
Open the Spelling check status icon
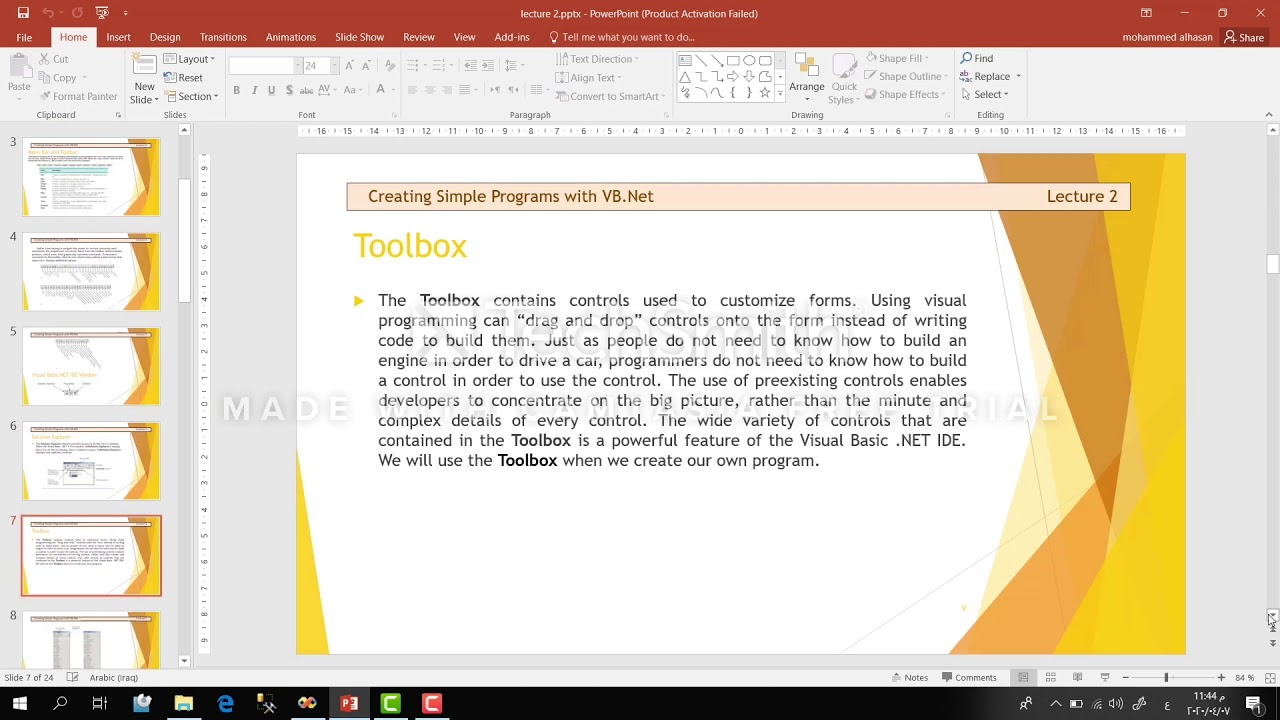click(x=72, y=678)
